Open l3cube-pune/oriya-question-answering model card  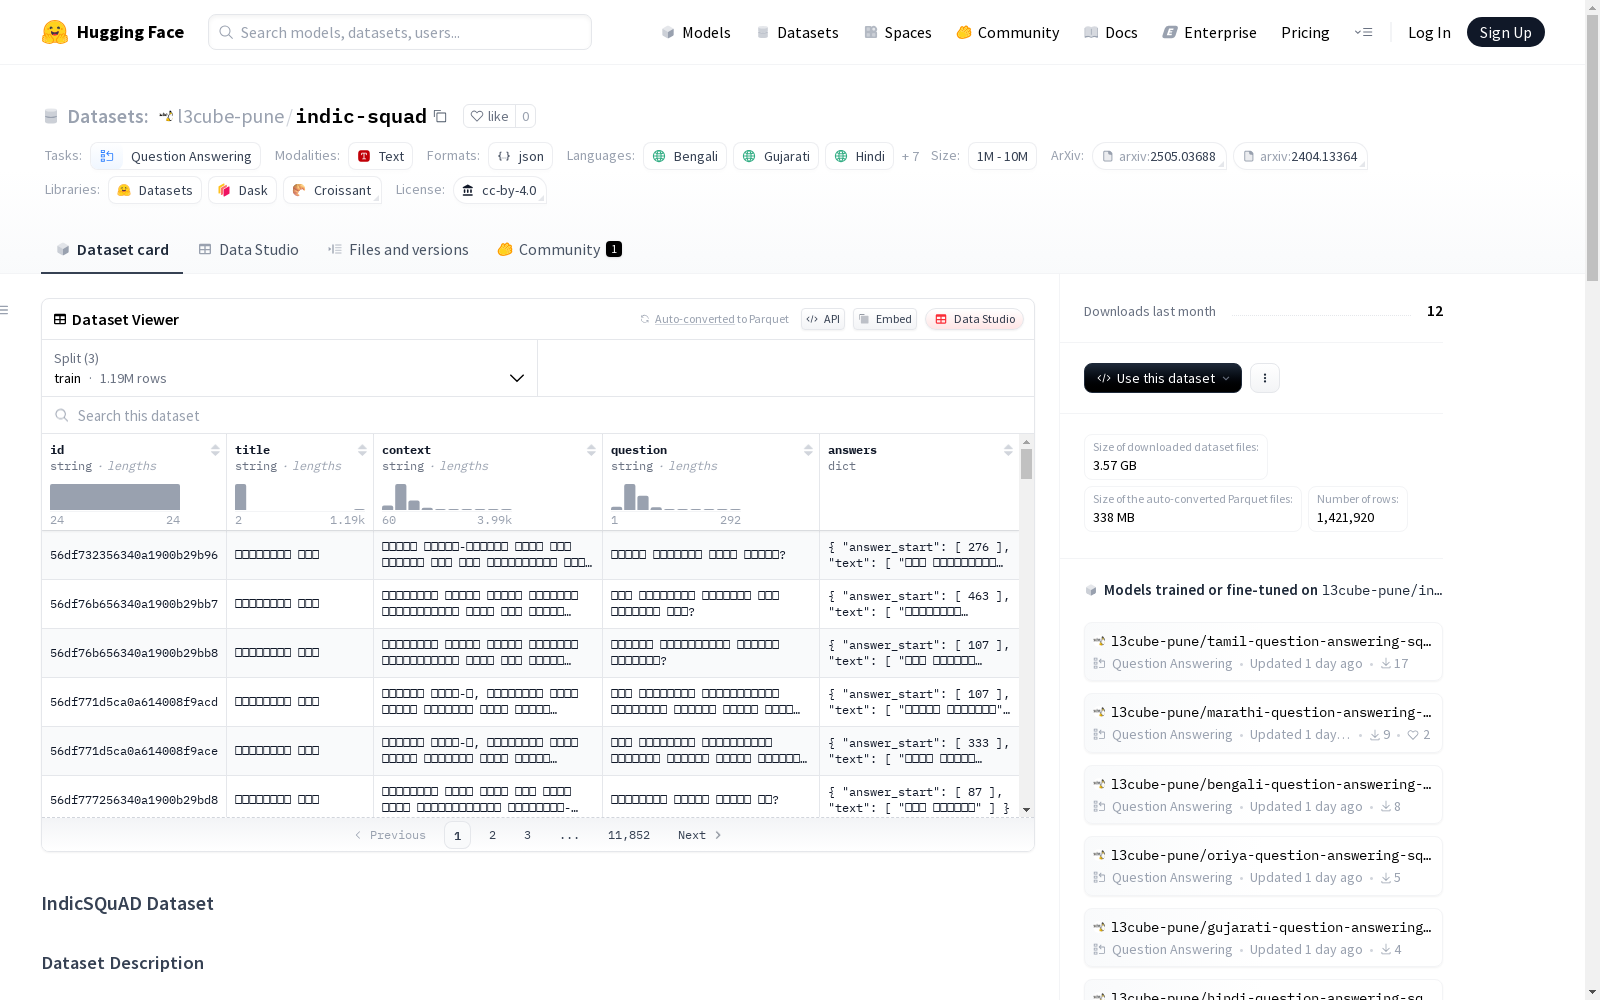(x=1263, y=866)
